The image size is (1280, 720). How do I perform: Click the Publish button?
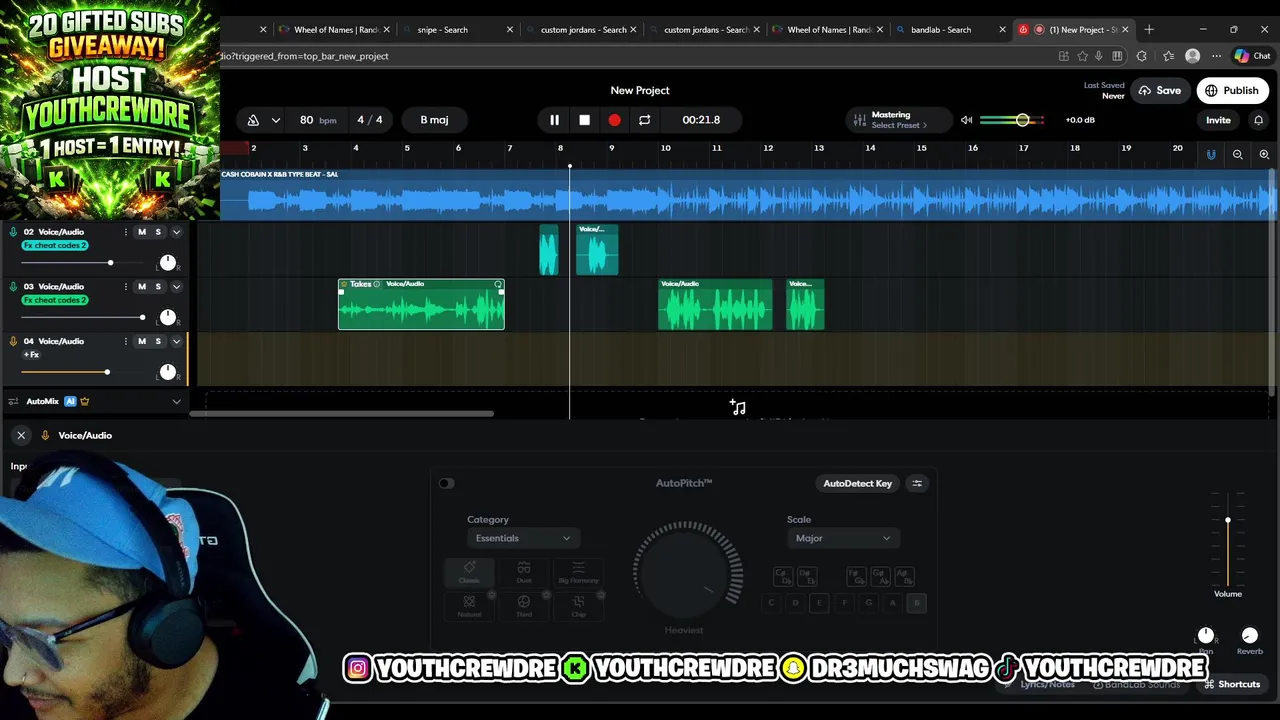1232,90
